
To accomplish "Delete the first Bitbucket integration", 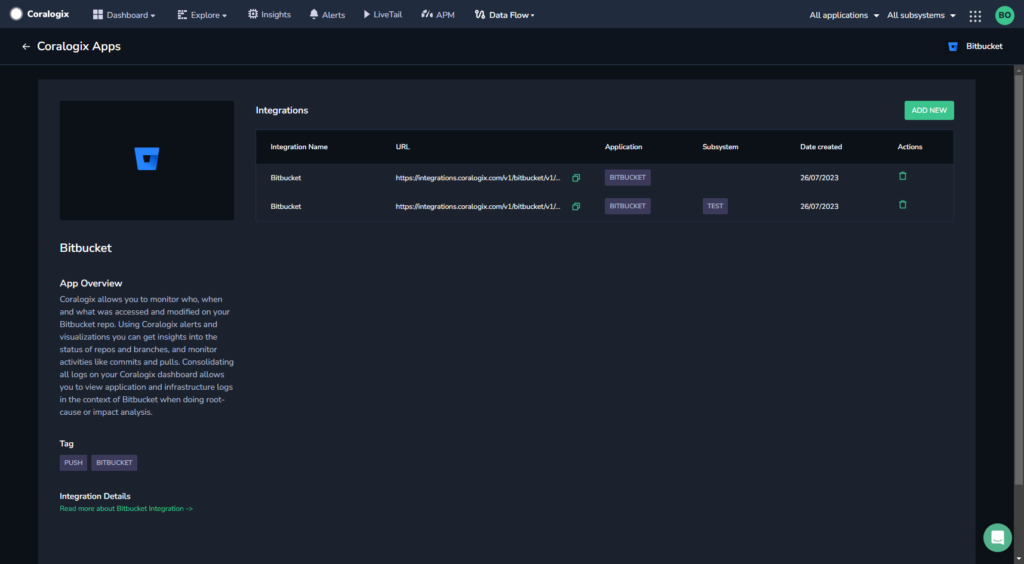I will (903, 176).
